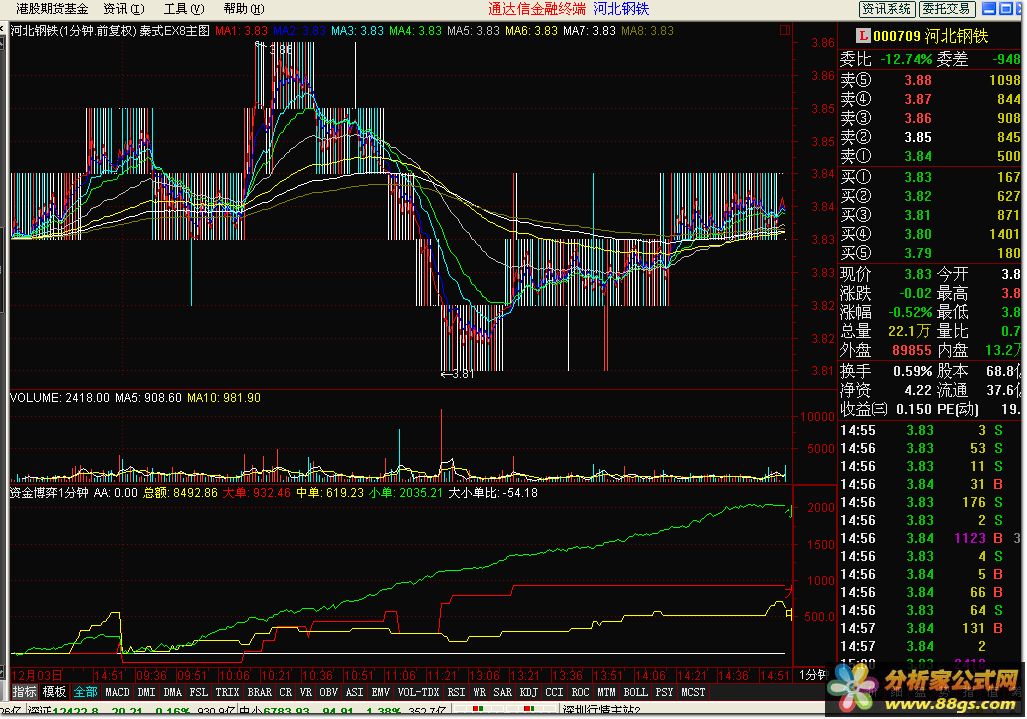
Task: Switch to the MTM indicator
Action: point(607,692)
